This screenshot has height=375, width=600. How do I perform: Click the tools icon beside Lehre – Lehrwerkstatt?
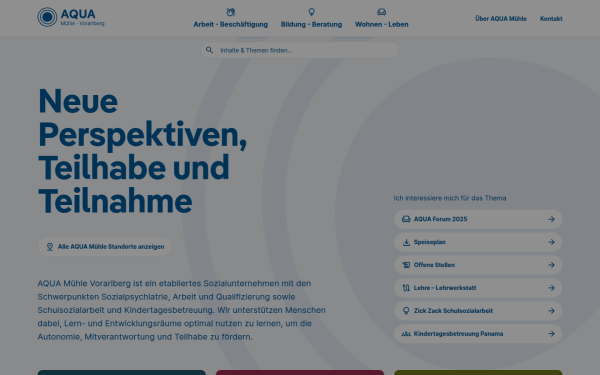(x=406, y=288)
